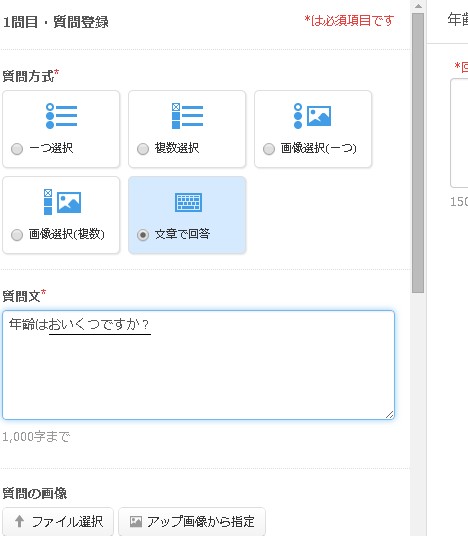Click into the 質問文 text area
468x536 pixels.
[x=198, y=365]
